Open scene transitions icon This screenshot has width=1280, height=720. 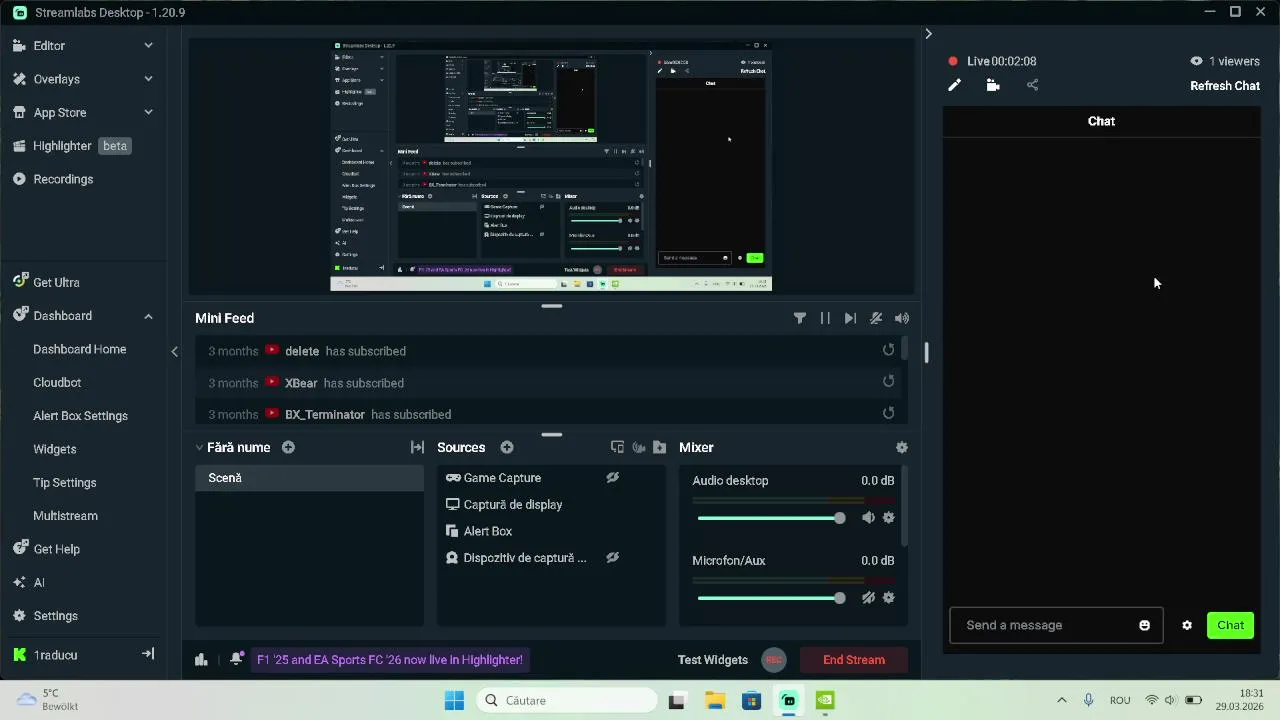click(417, 447)
